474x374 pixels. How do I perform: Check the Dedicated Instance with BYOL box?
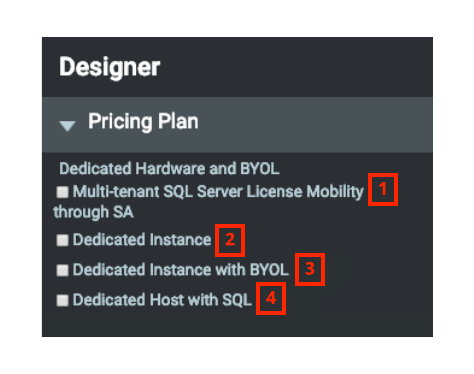(62, 270)
